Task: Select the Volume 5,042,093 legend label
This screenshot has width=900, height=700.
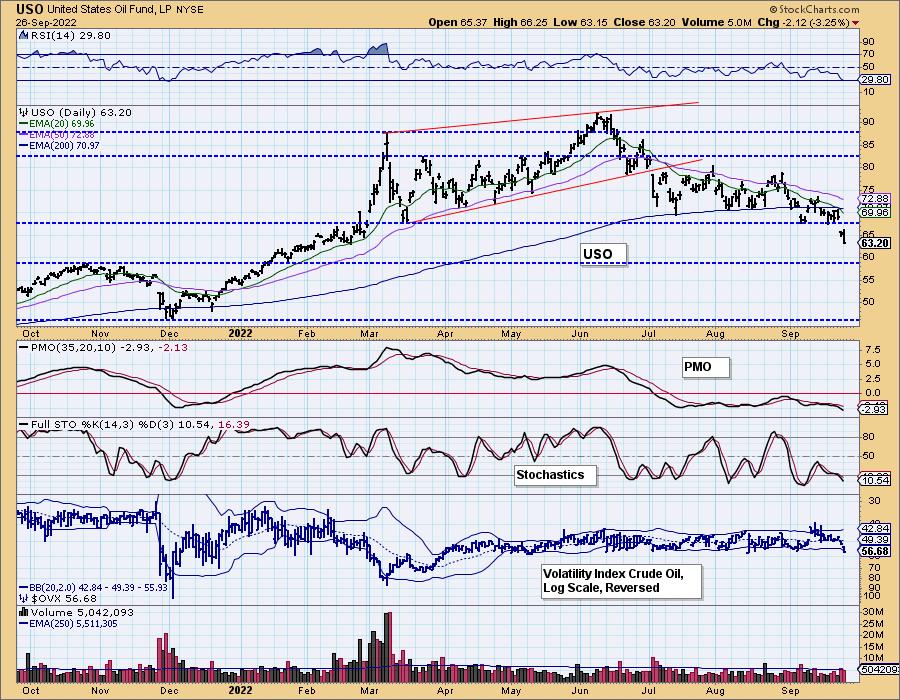Action: coord(82,612)
